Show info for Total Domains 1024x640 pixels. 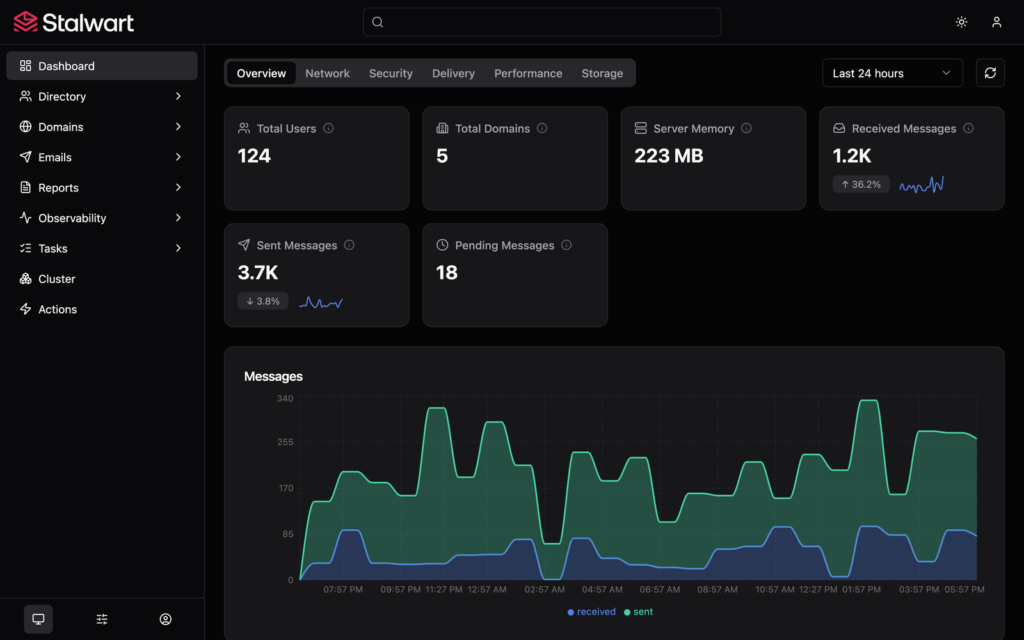pos(542,128)
